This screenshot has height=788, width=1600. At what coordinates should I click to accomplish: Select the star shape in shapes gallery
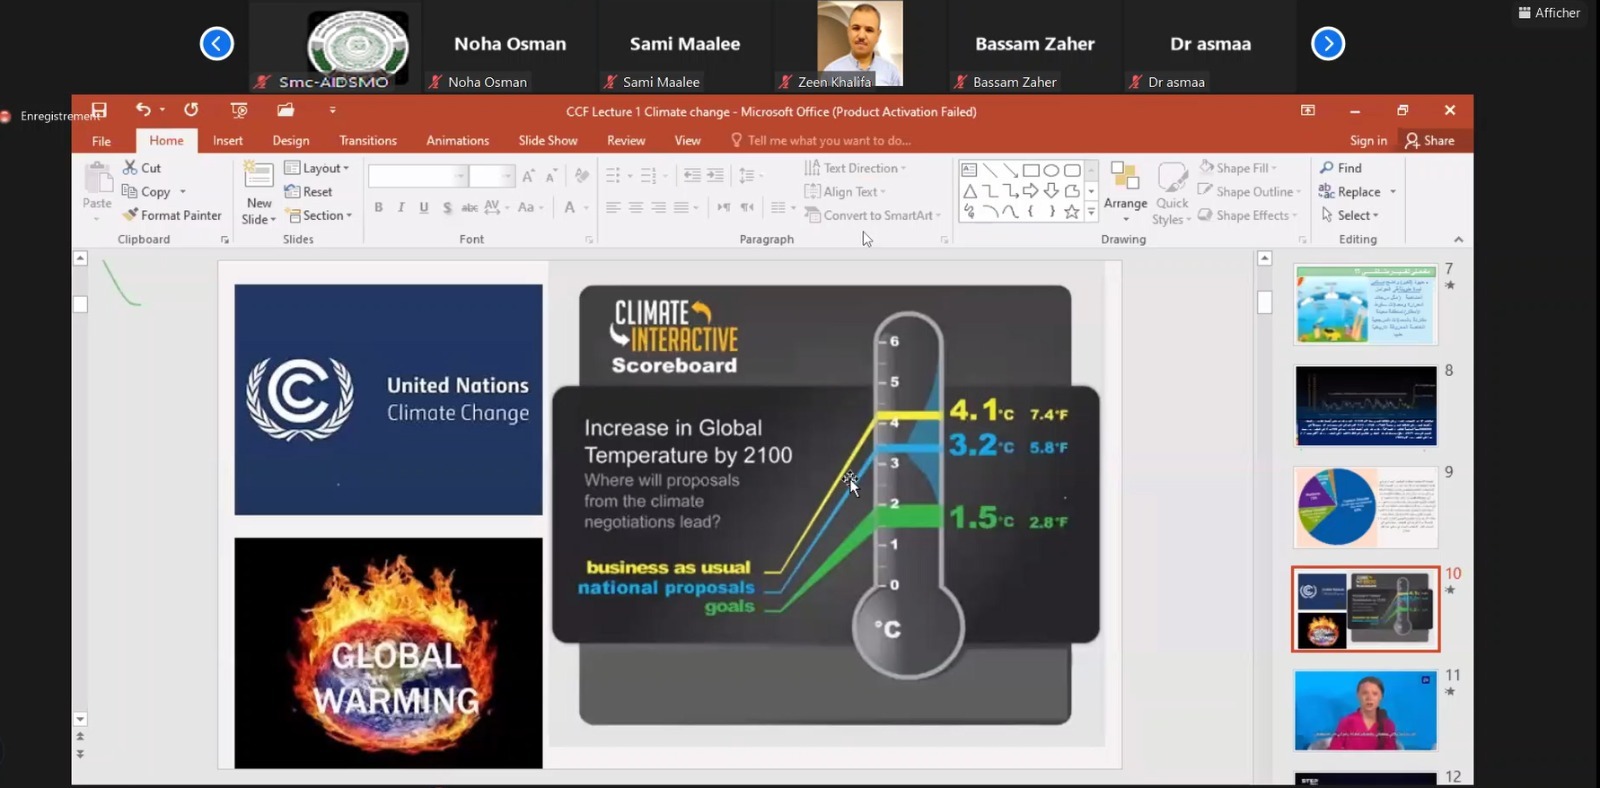(x=1072, y=211)
